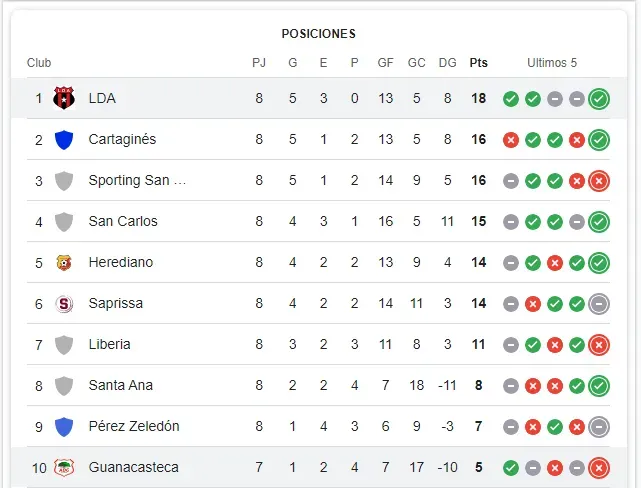Click Liberia's latest loss result icon
This screenshot has height=488, width=641.
599,344
